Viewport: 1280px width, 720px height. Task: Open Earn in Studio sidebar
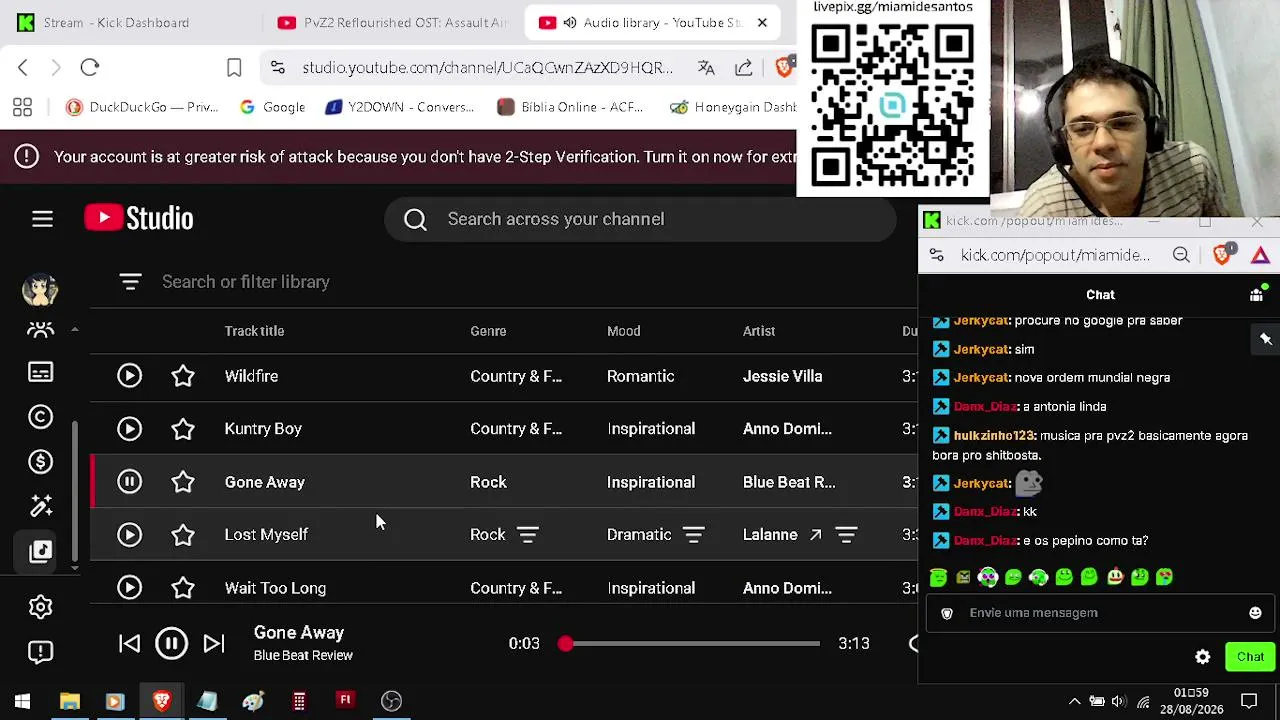click(x=40, y=462)
